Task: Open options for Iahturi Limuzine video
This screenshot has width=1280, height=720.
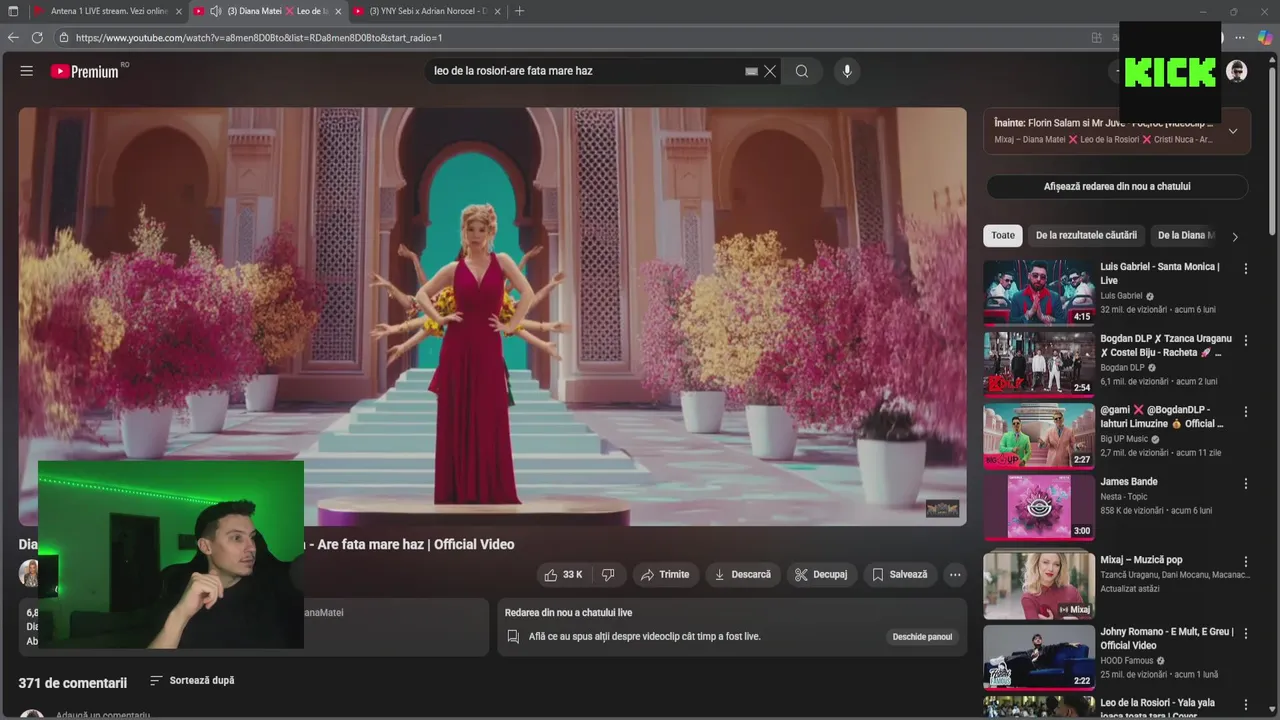Action: pos(1246,412)
